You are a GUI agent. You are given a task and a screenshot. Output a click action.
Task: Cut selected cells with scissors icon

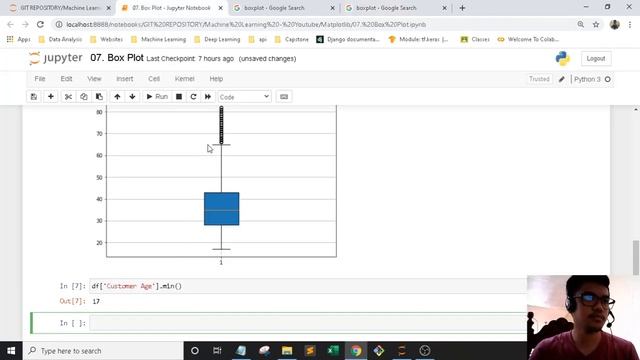[68, 97]
